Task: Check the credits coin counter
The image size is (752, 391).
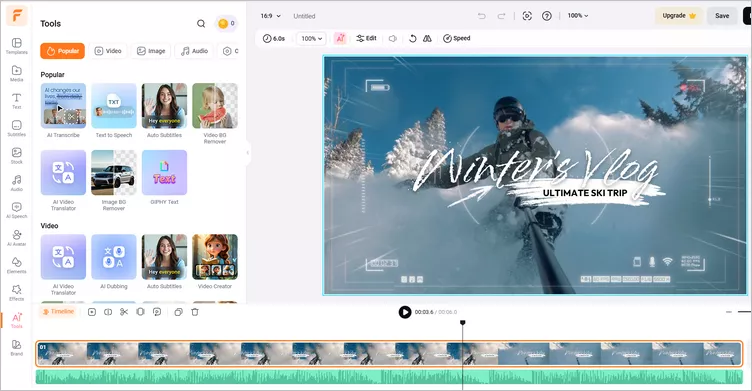Action: click(x=226, y=23)
